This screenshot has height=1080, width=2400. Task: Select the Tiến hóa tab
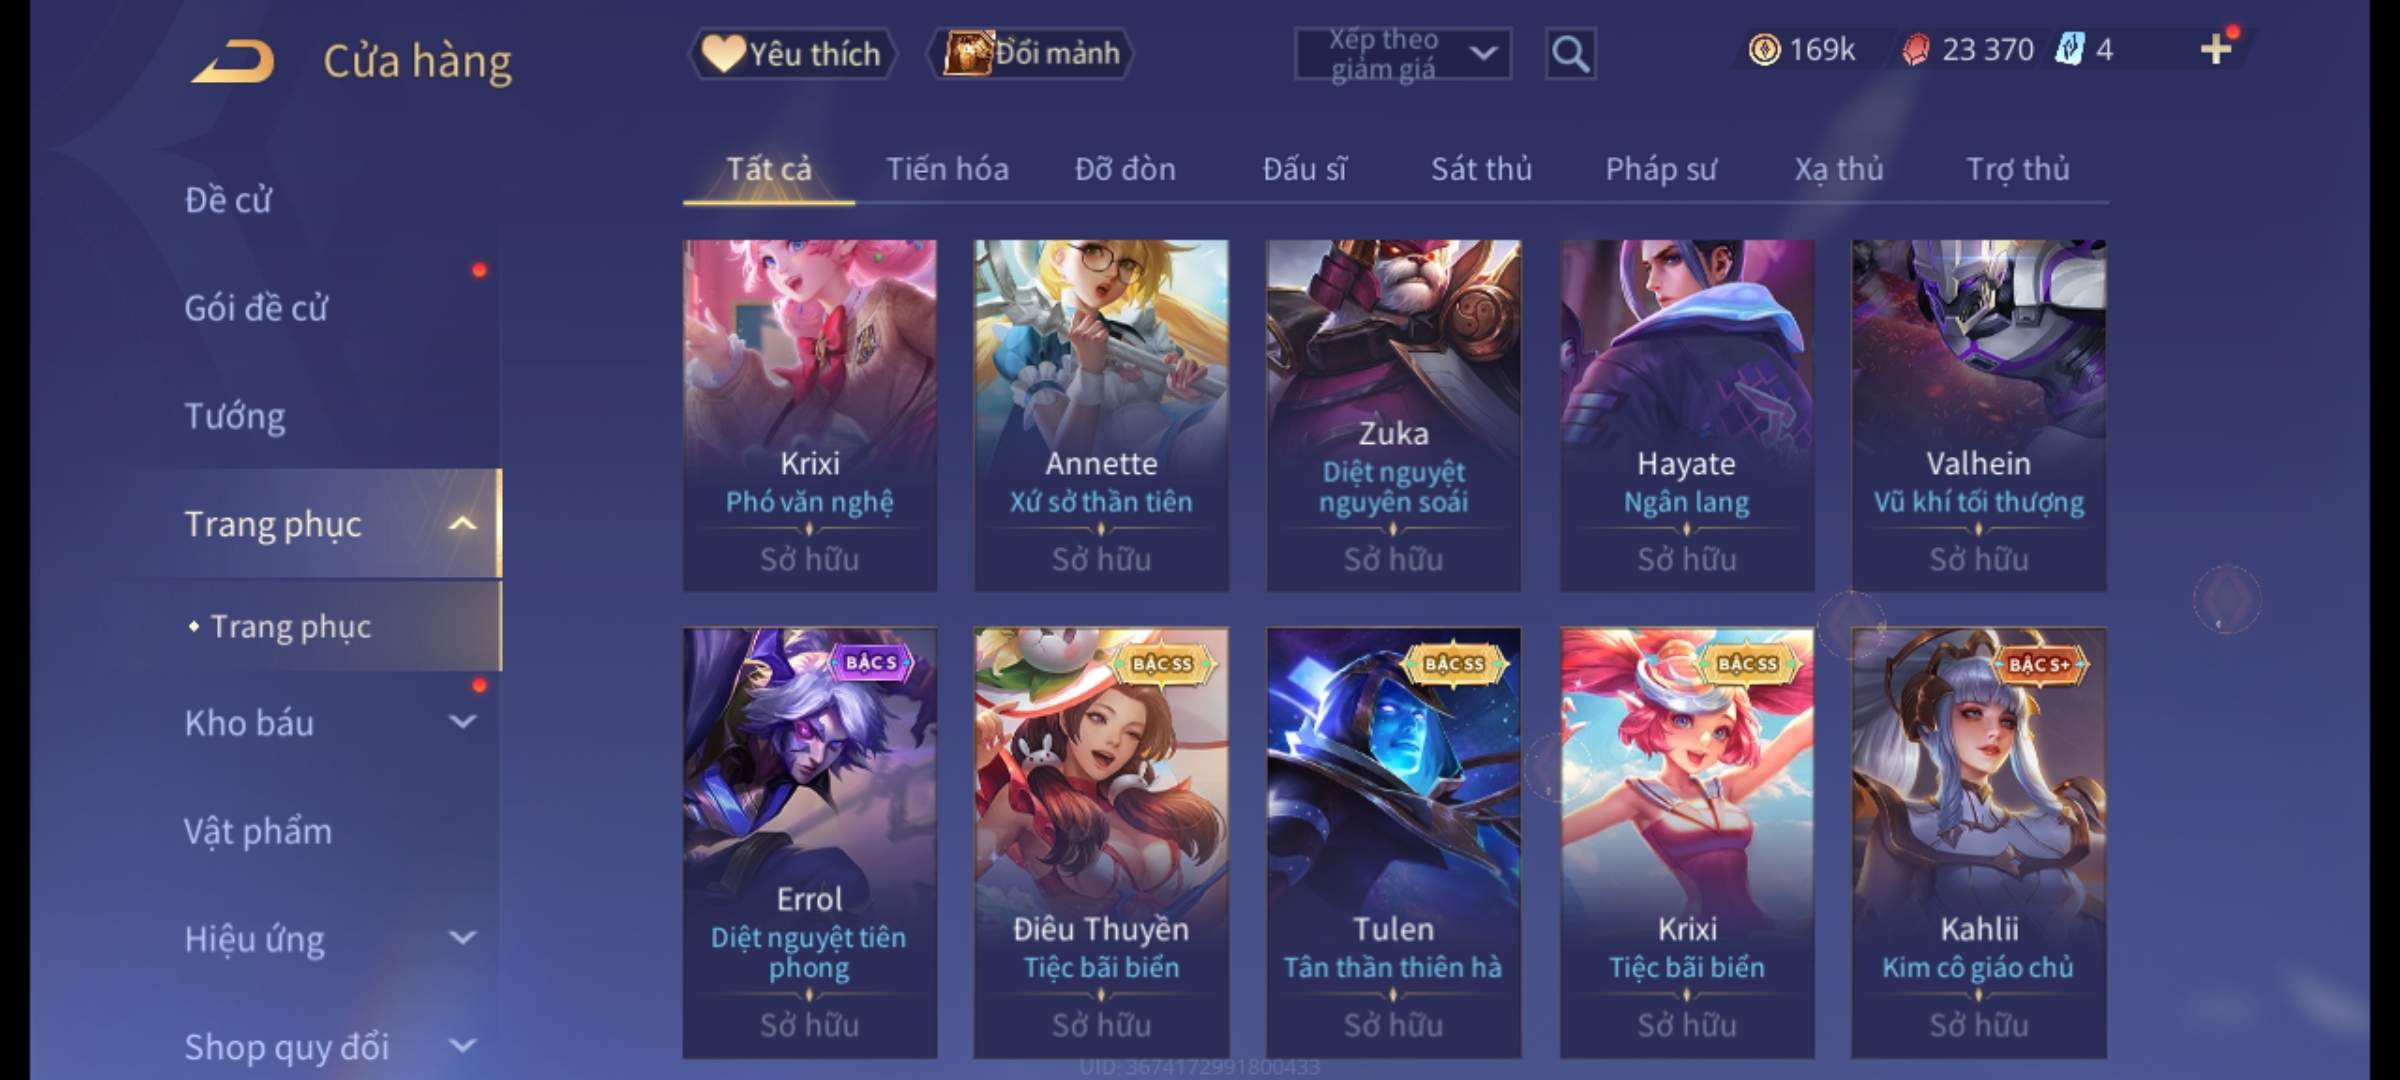(x=947, y=169)
